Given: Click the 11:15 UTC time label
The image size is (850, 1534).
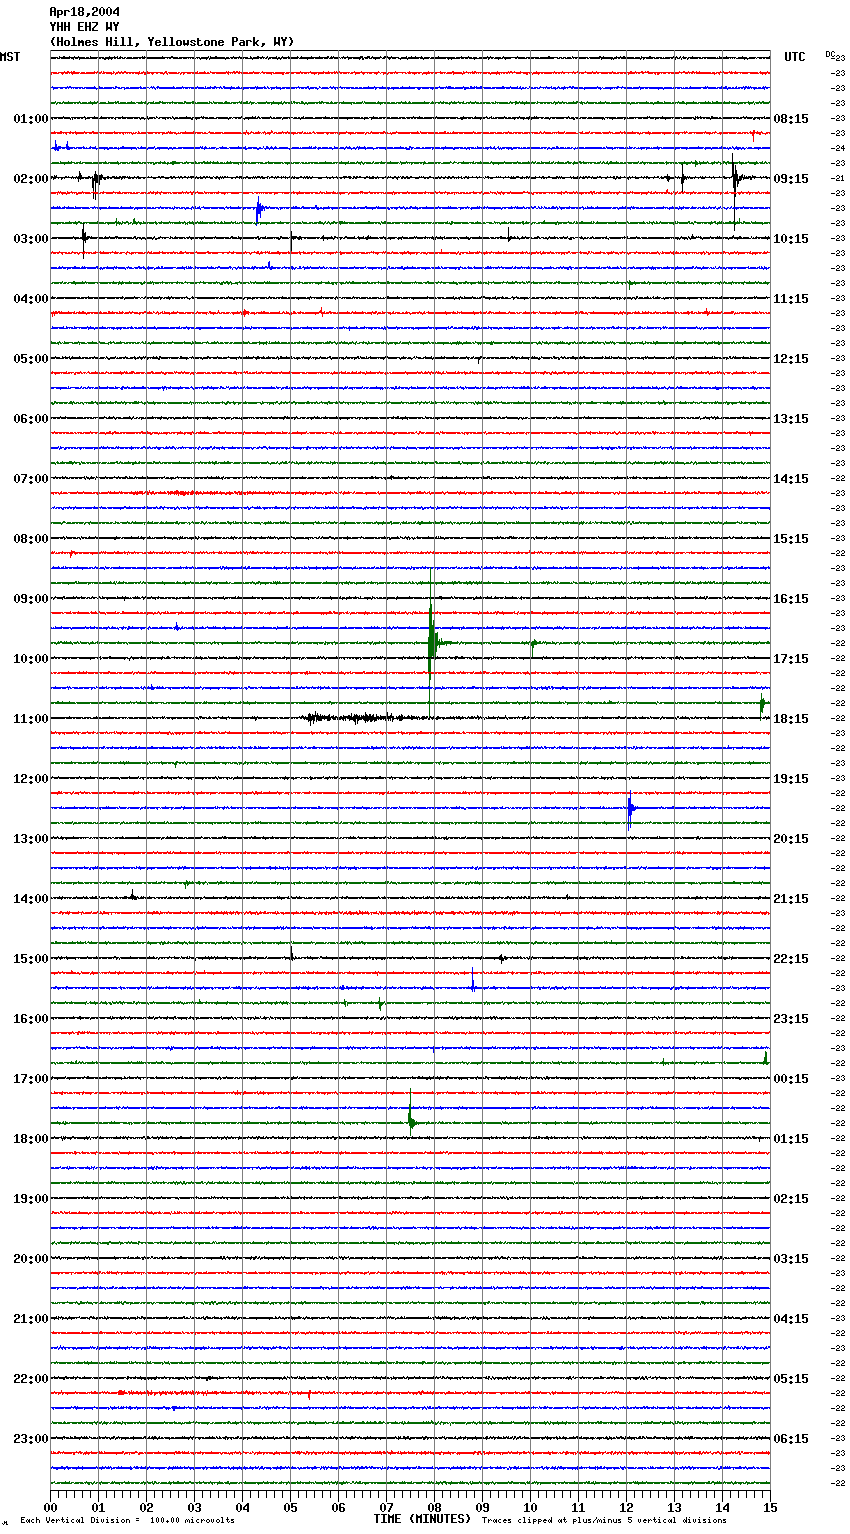Looking at the screenshot, I should point(791,299).
